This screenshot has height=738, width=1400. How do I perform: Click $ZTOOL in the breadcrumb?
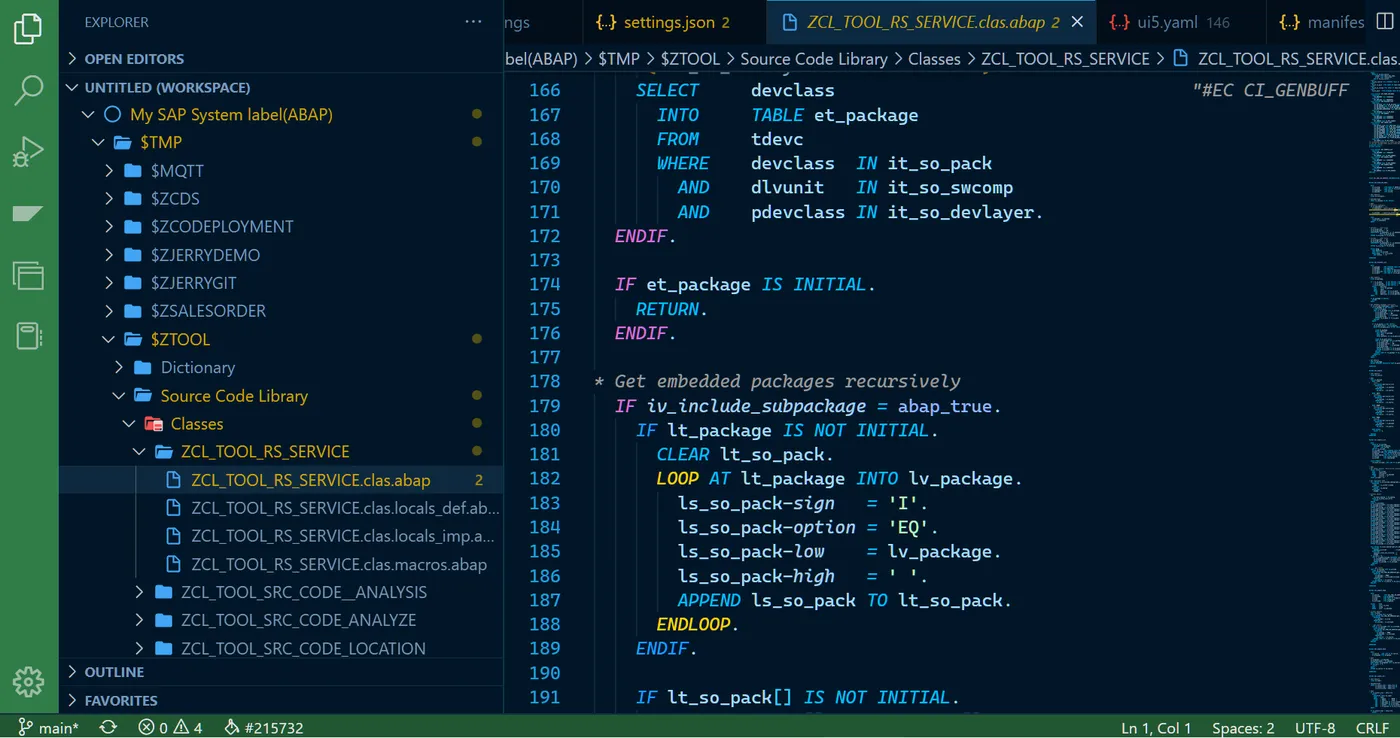[x=691, y=59]
